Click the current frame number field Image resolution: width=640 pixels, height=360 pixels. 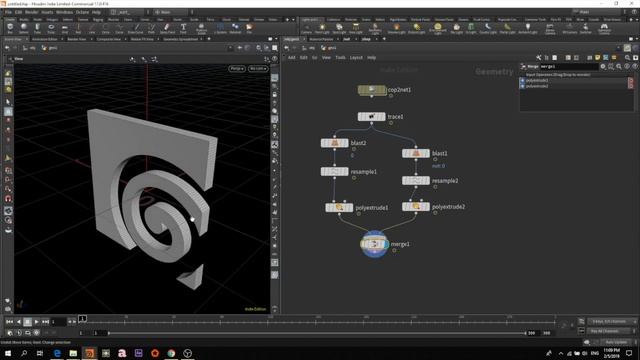click(x=58, y=322)
